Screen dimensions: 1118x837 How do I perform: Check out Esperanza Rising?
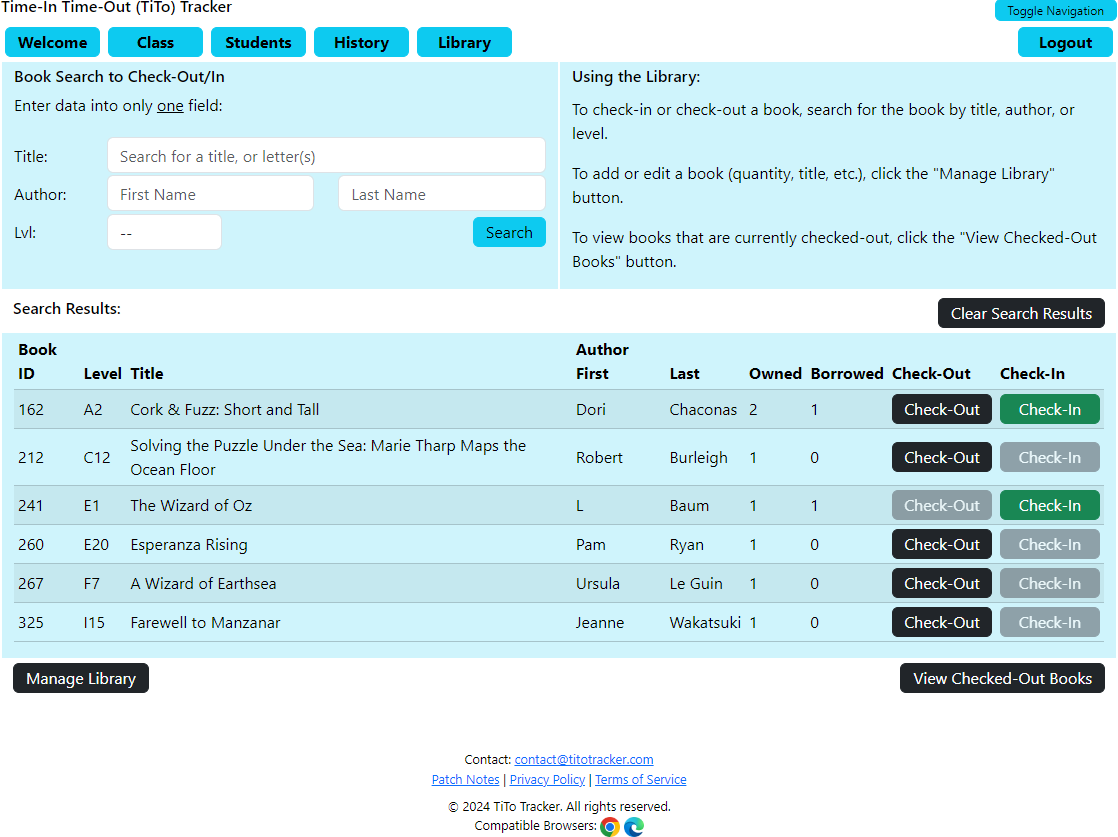(941, 544)
